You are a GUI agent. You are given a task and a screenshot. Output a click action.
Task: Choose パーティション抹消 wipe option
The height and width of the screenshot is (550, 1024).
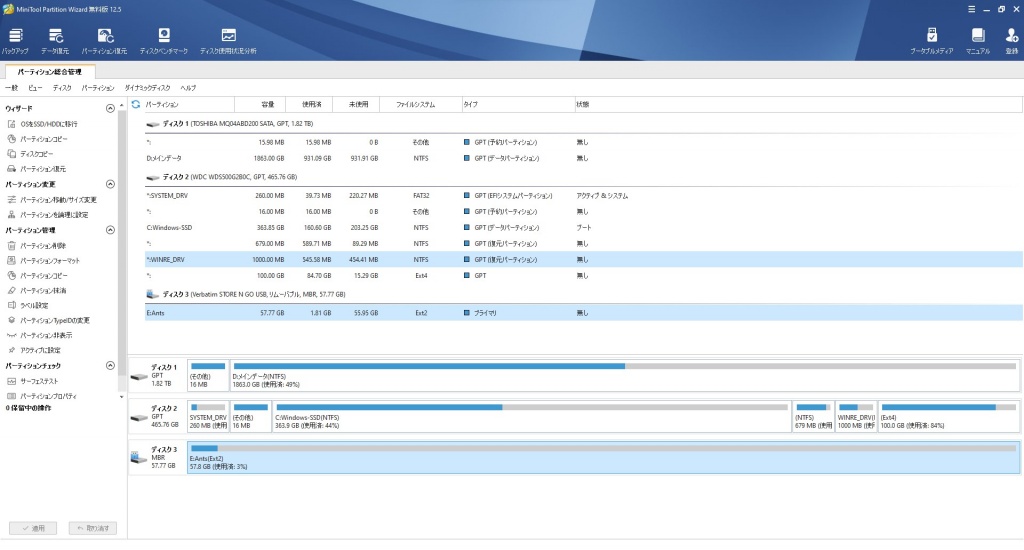pos(37,290)
